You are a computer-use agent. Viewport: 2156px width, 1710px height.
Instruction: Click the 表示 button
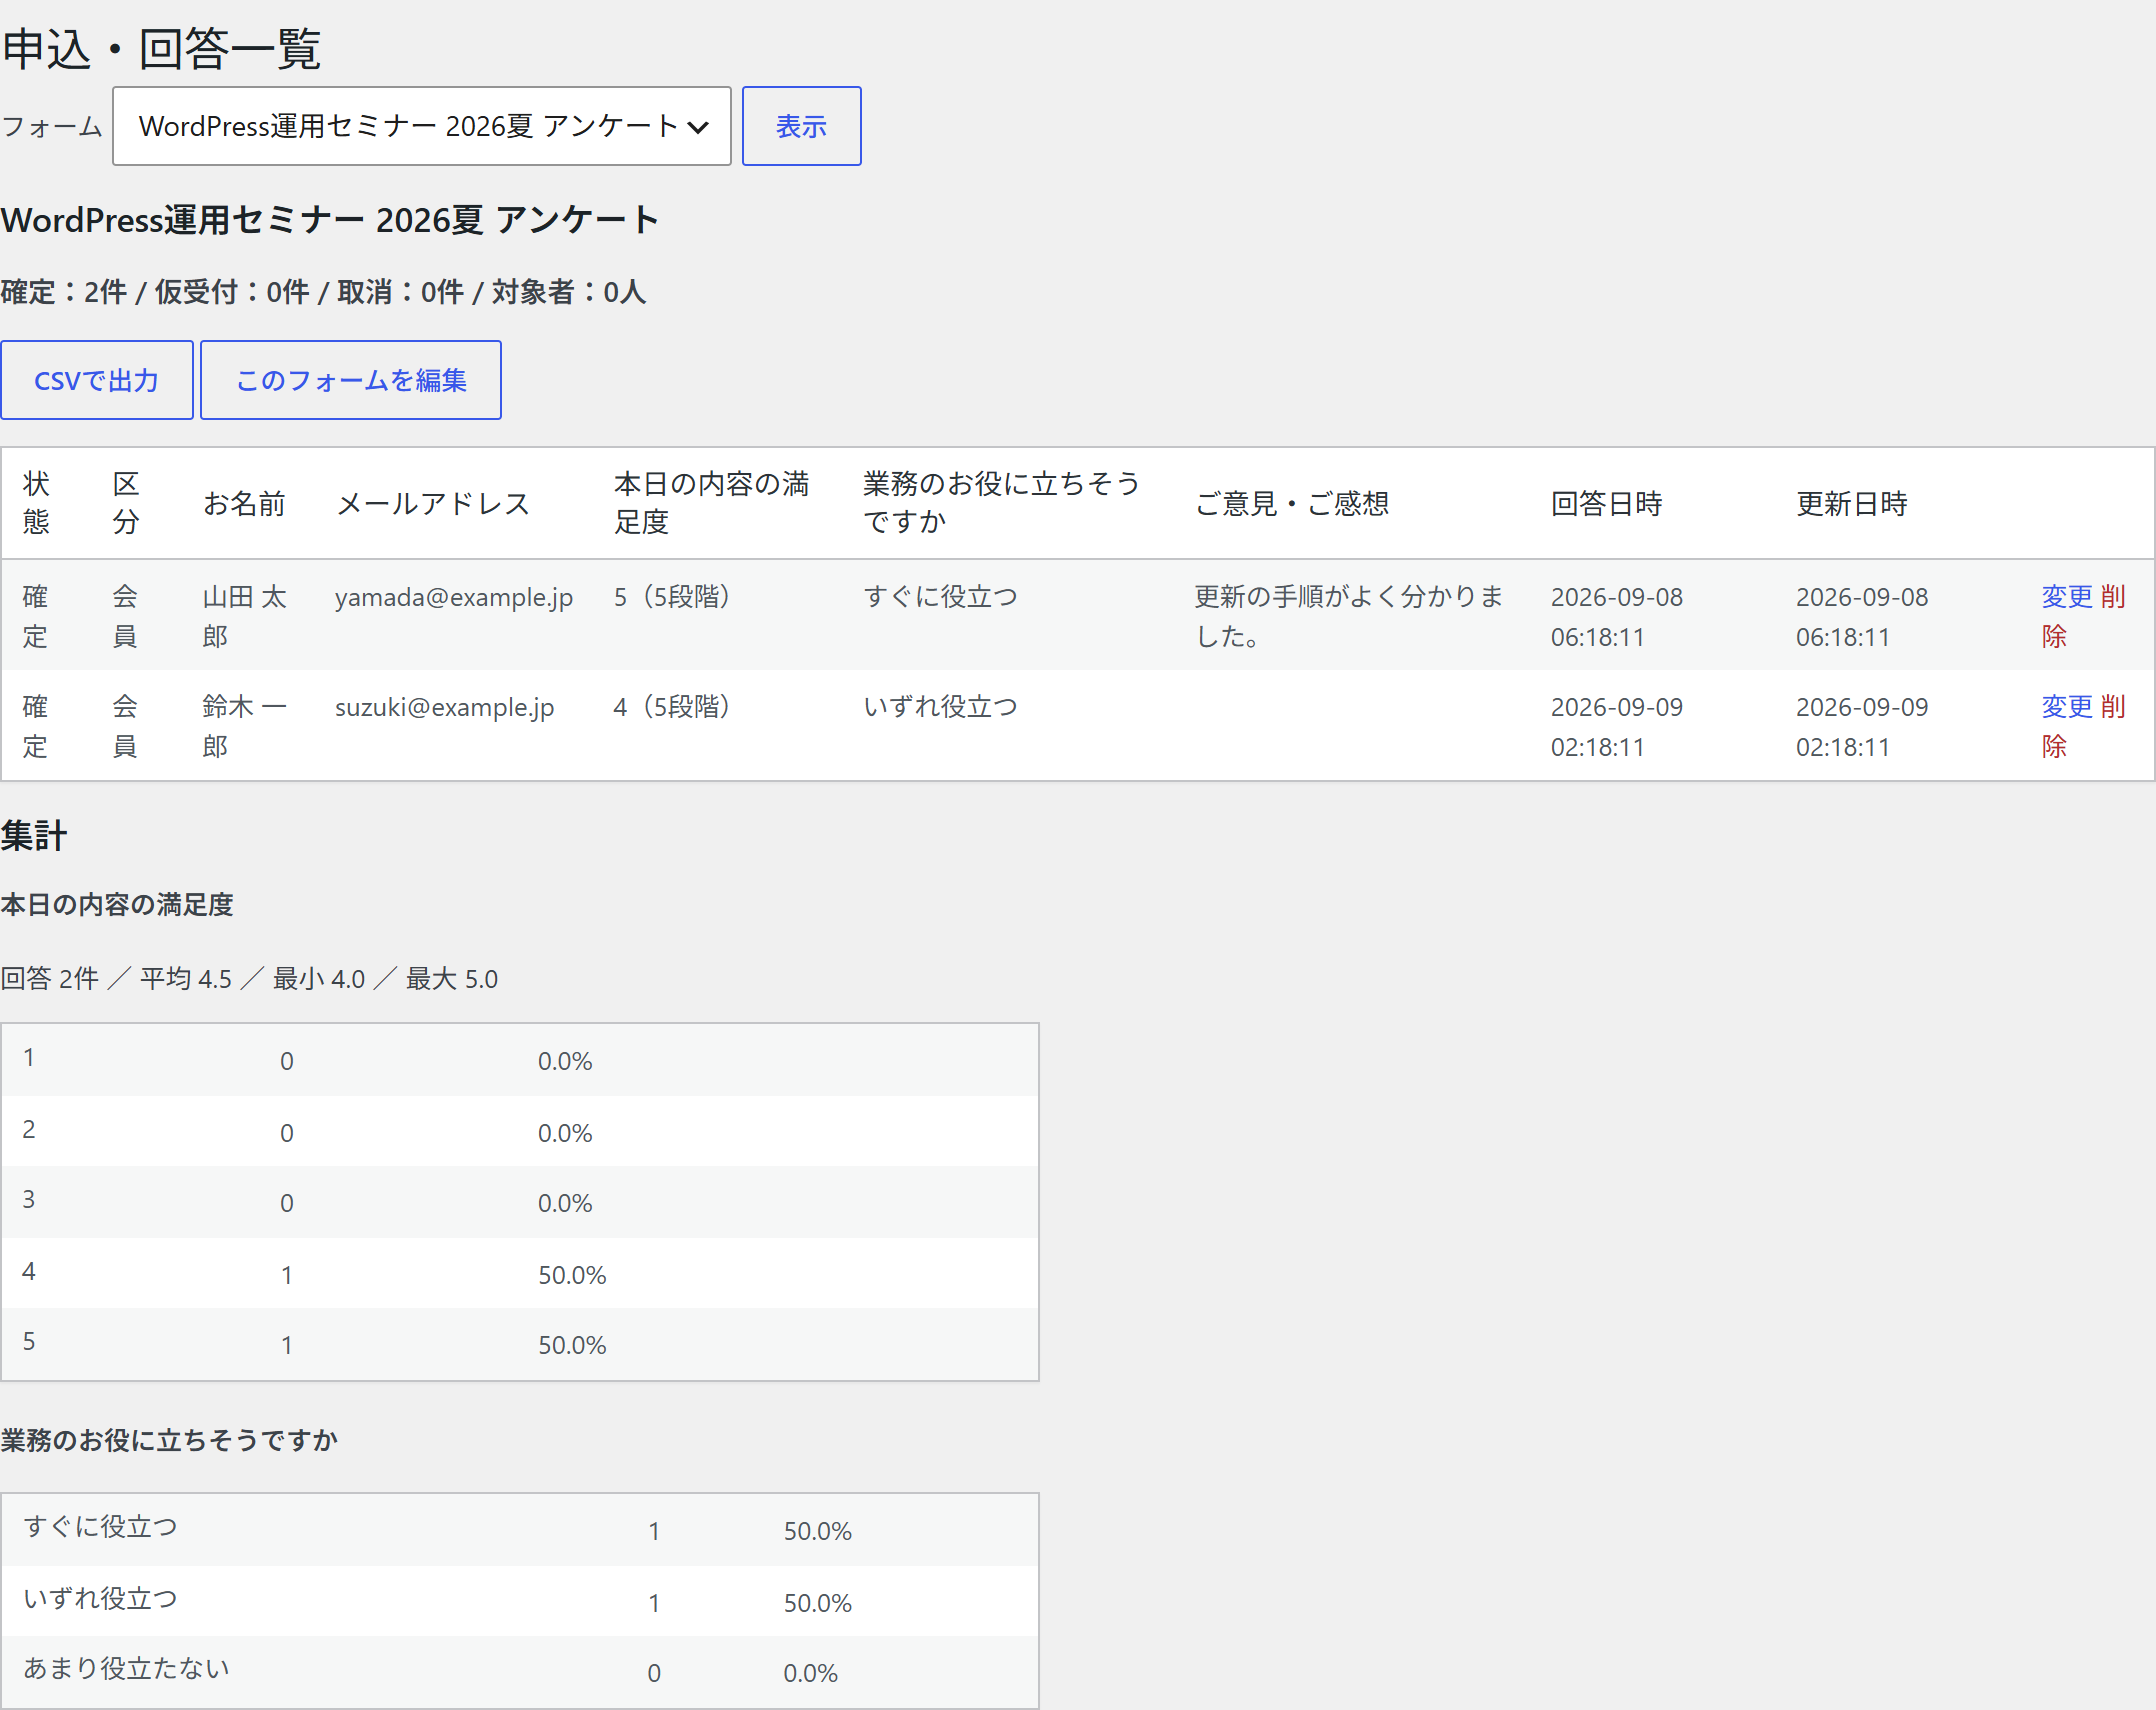pos(801,126)
